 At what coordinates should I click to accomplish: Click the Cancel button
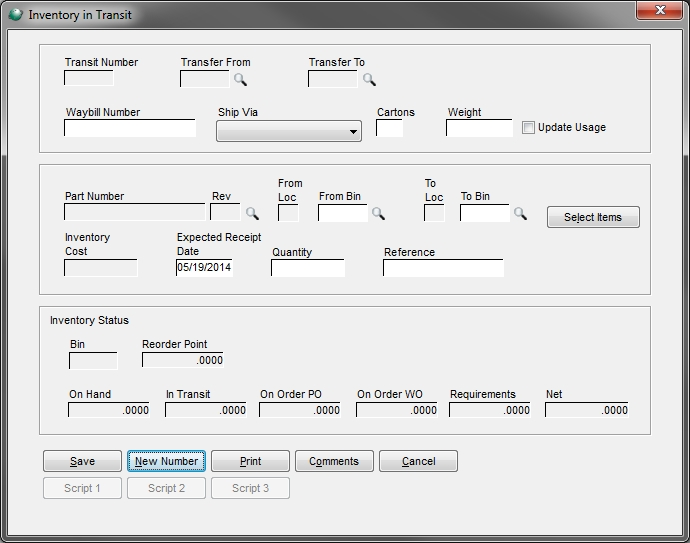(x=418, y=461)
